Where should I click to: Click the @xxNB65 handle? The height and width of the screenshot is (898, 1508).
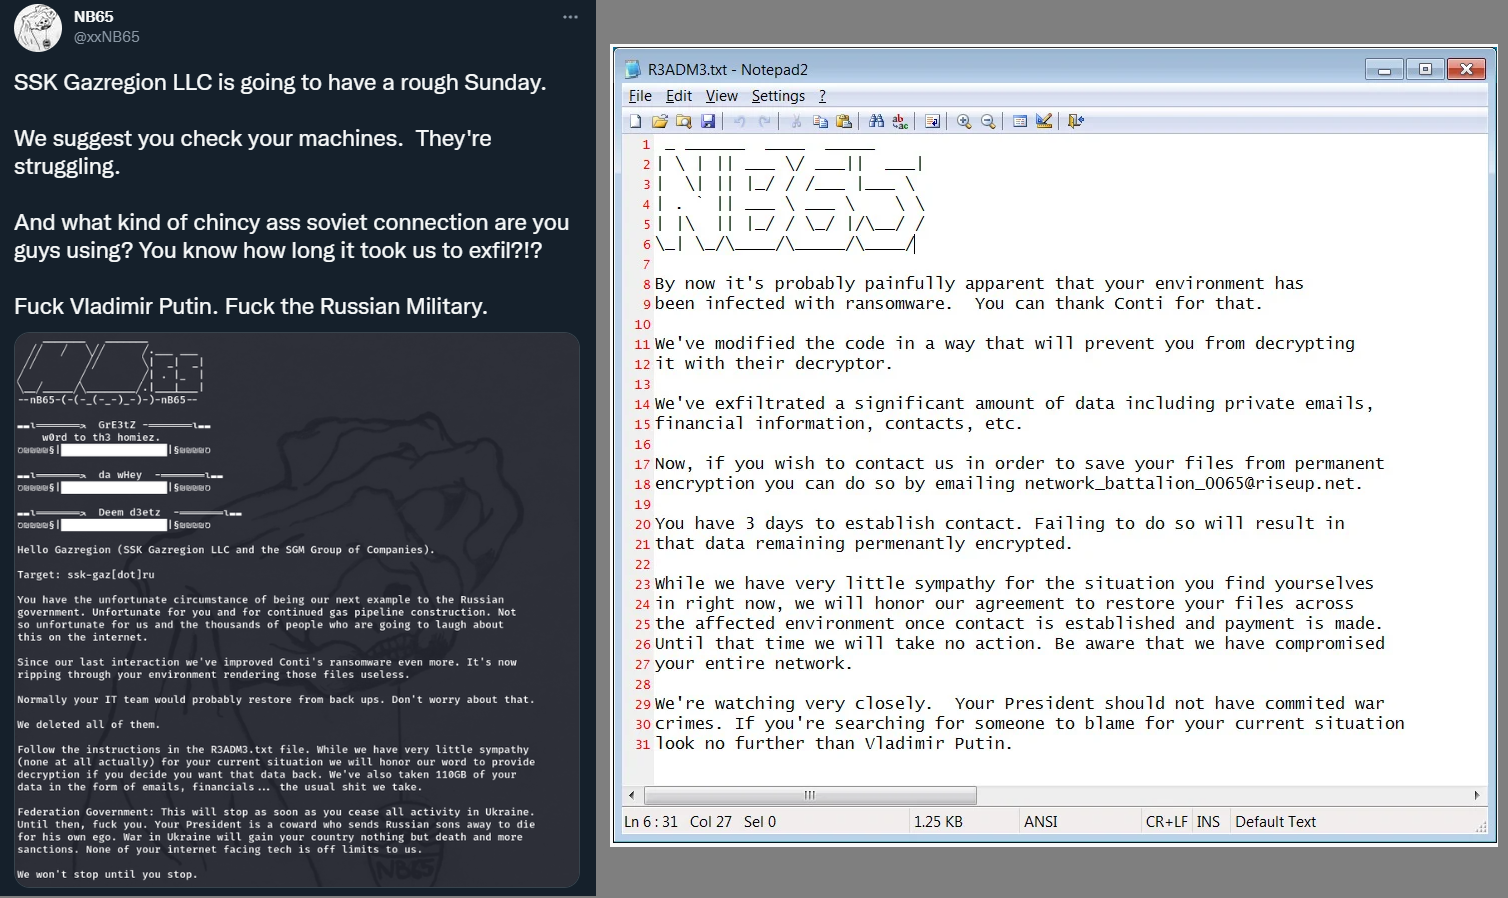point(106,37)
